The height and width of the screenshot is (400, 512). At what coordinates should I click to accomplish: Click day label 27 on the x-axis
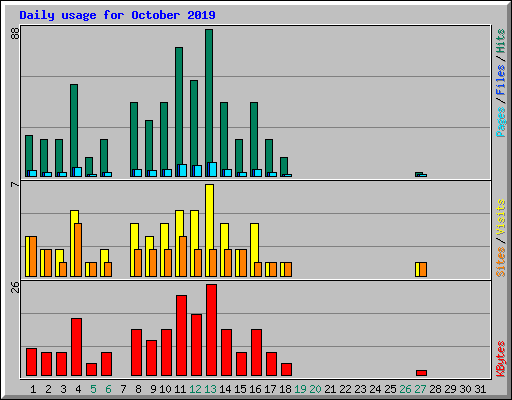pyautogui.click(x=420, y=389)
